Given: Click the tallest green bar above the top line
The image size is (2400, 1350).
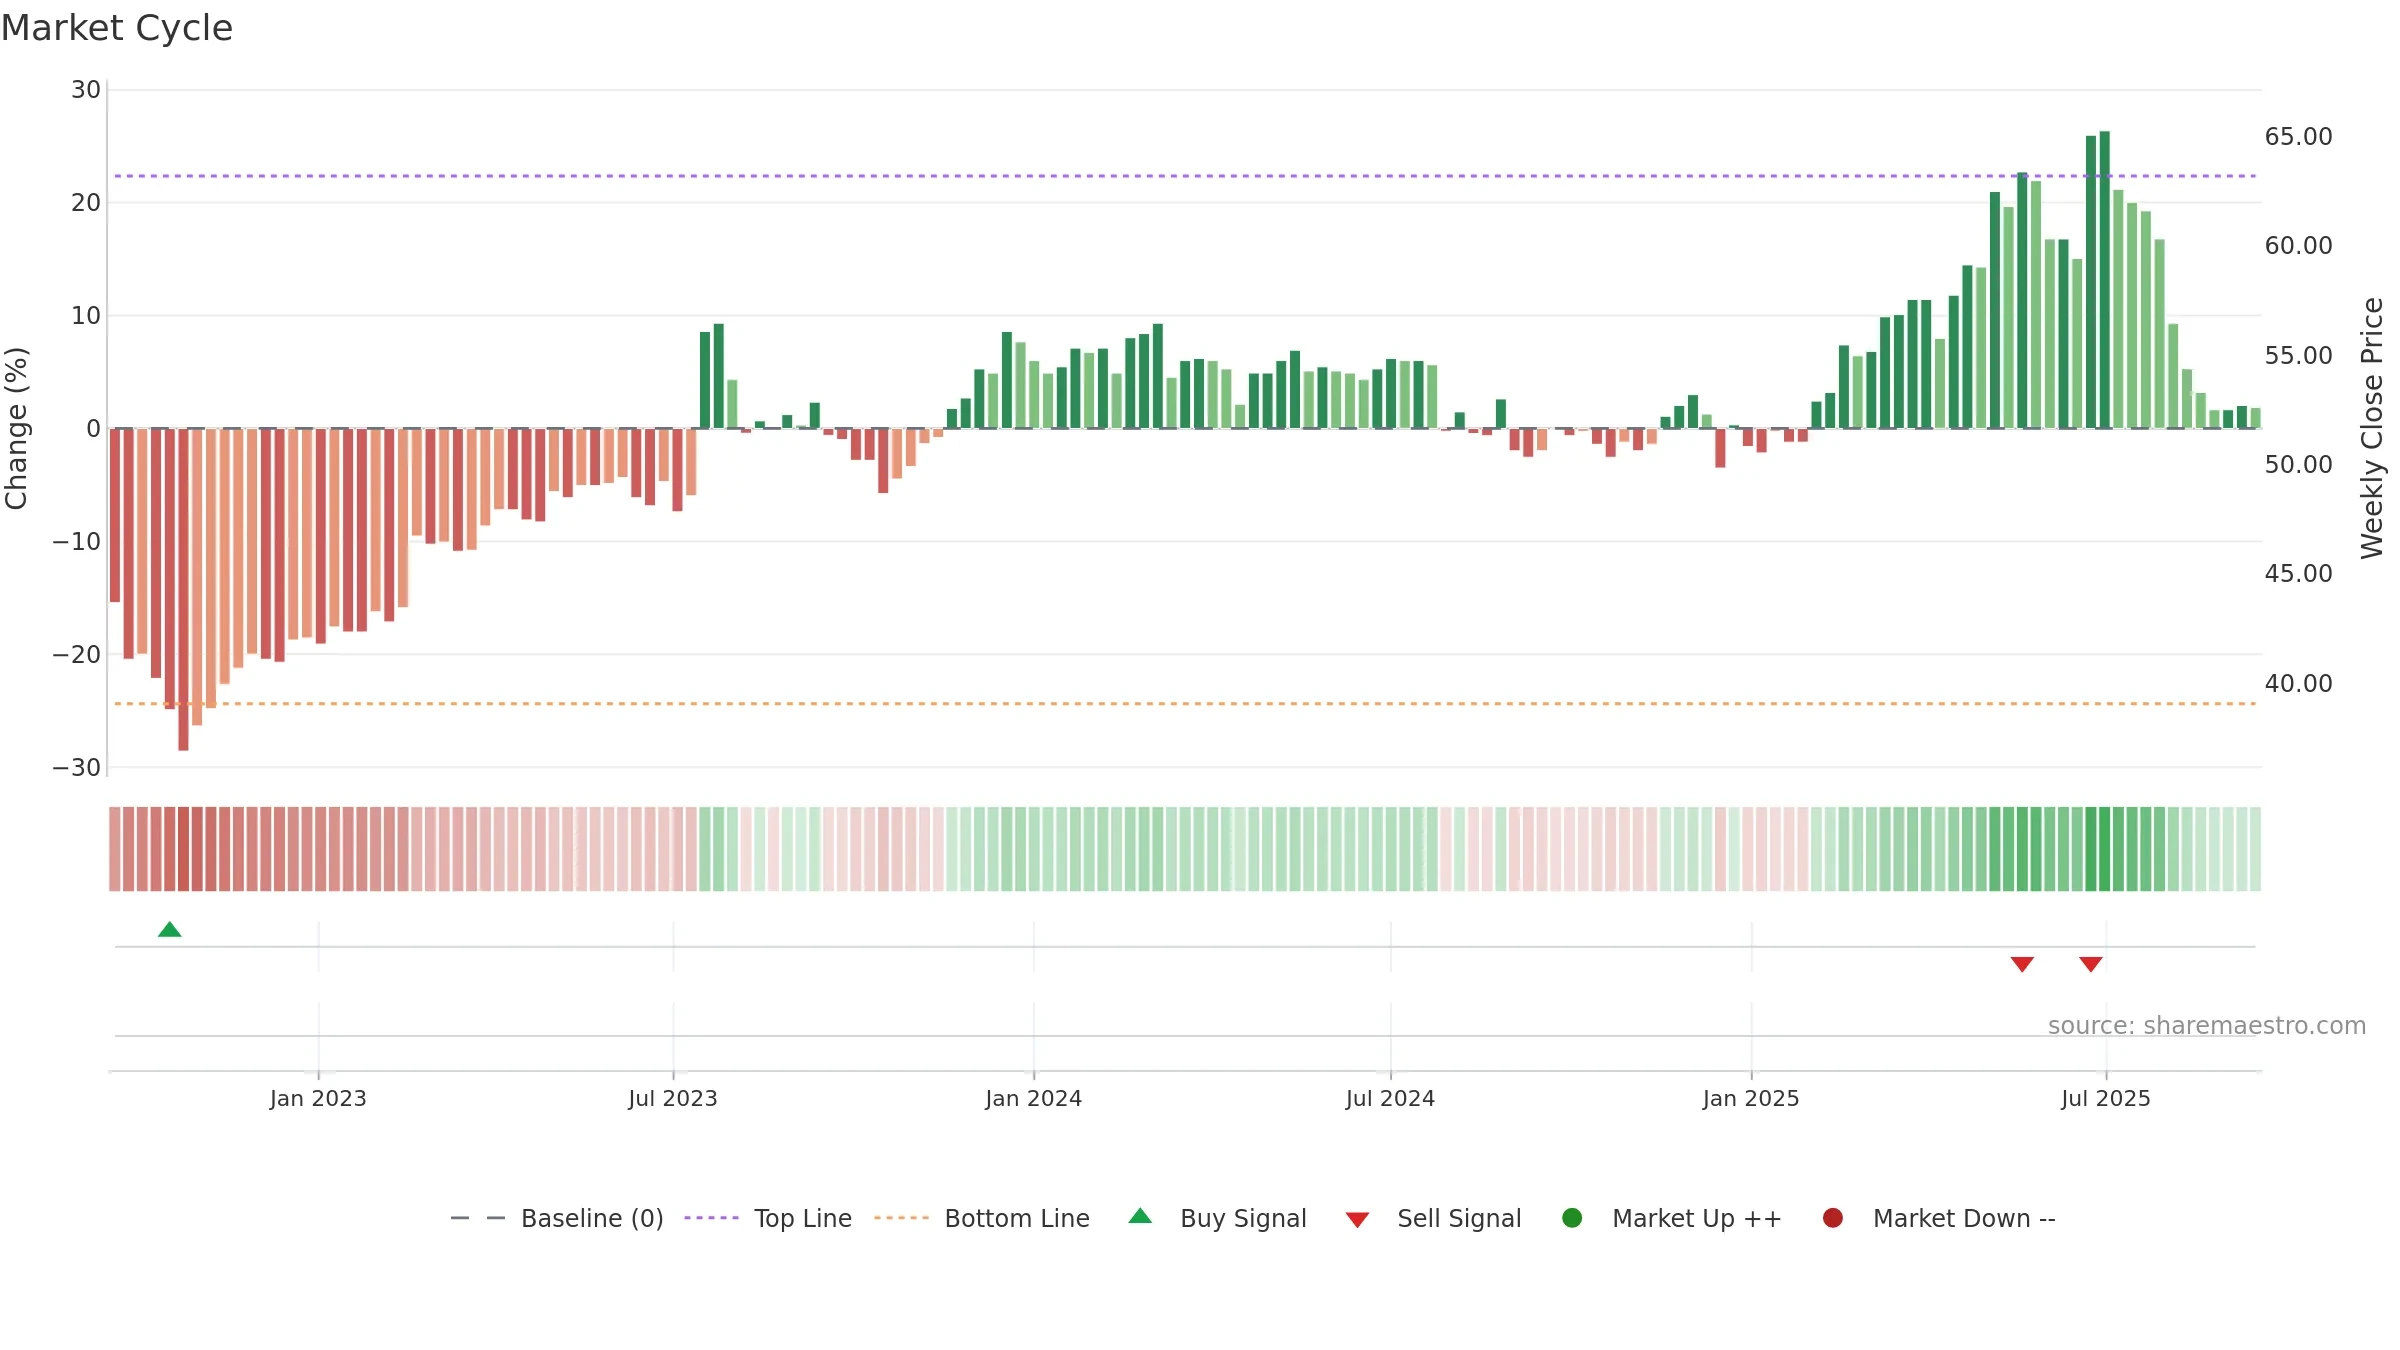Looking at the screenshot, I should pyautogui.click(x=2105, y=280).
